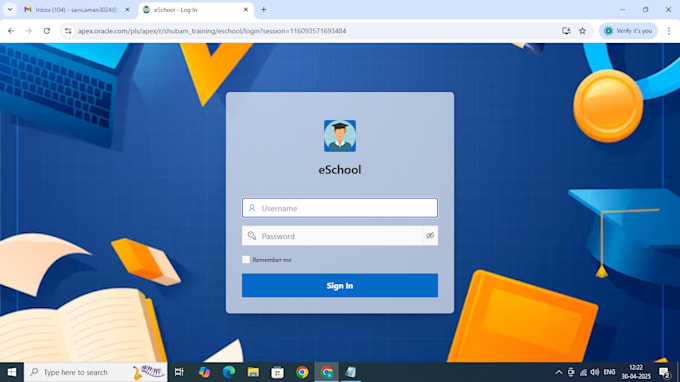Screen dimensions: 680x382
Task: Go forward to next page
Action: tap(29, 31)
